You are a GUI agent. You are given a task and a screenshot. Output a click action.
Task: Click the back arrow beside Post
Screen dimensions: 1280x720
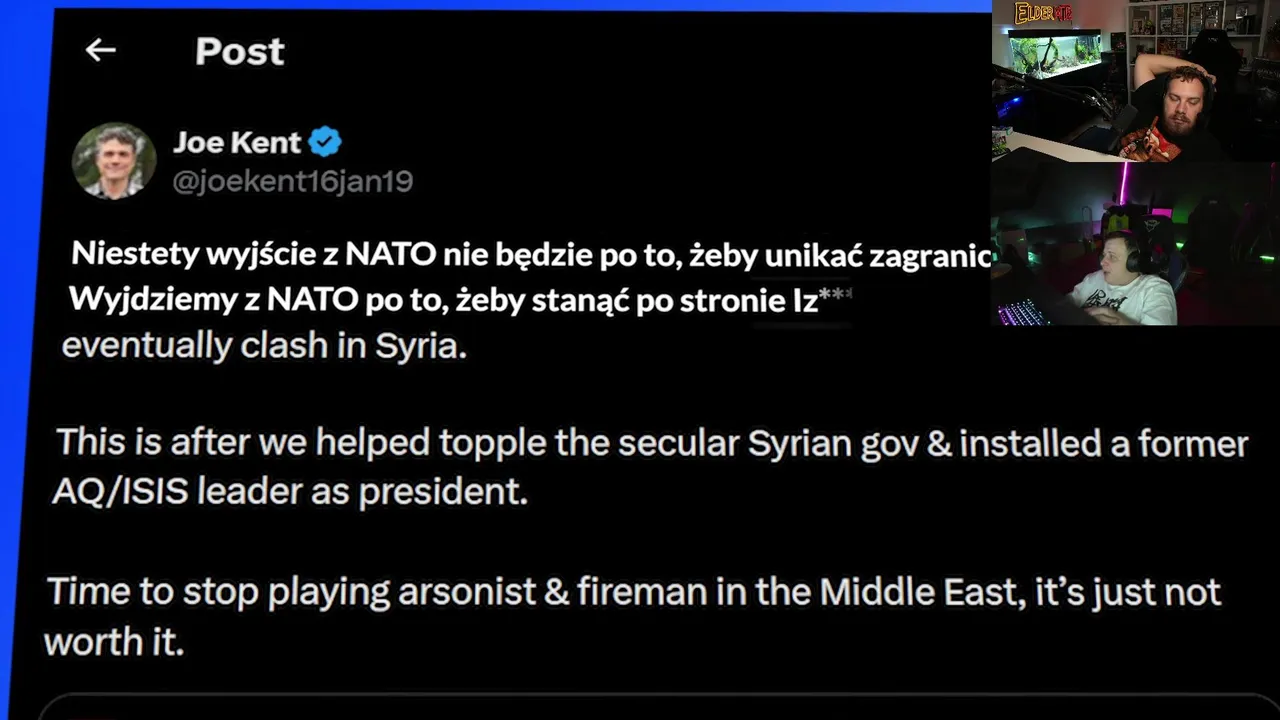[100, 50]
